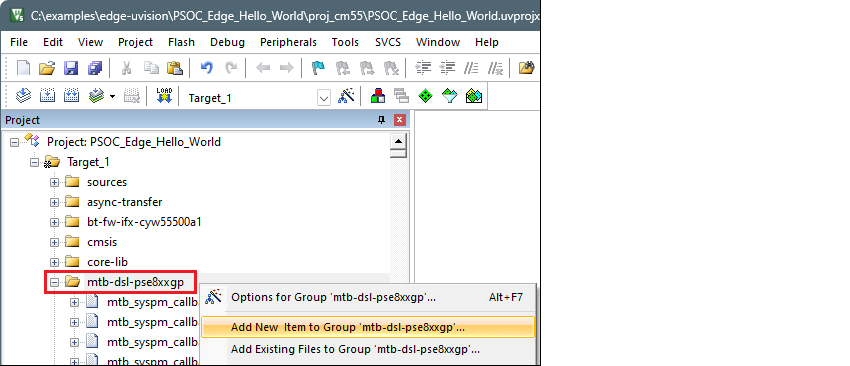Open Manage Project Items colored blocks icon
This screenshot has height=366, width=850.
pos(378,97)
